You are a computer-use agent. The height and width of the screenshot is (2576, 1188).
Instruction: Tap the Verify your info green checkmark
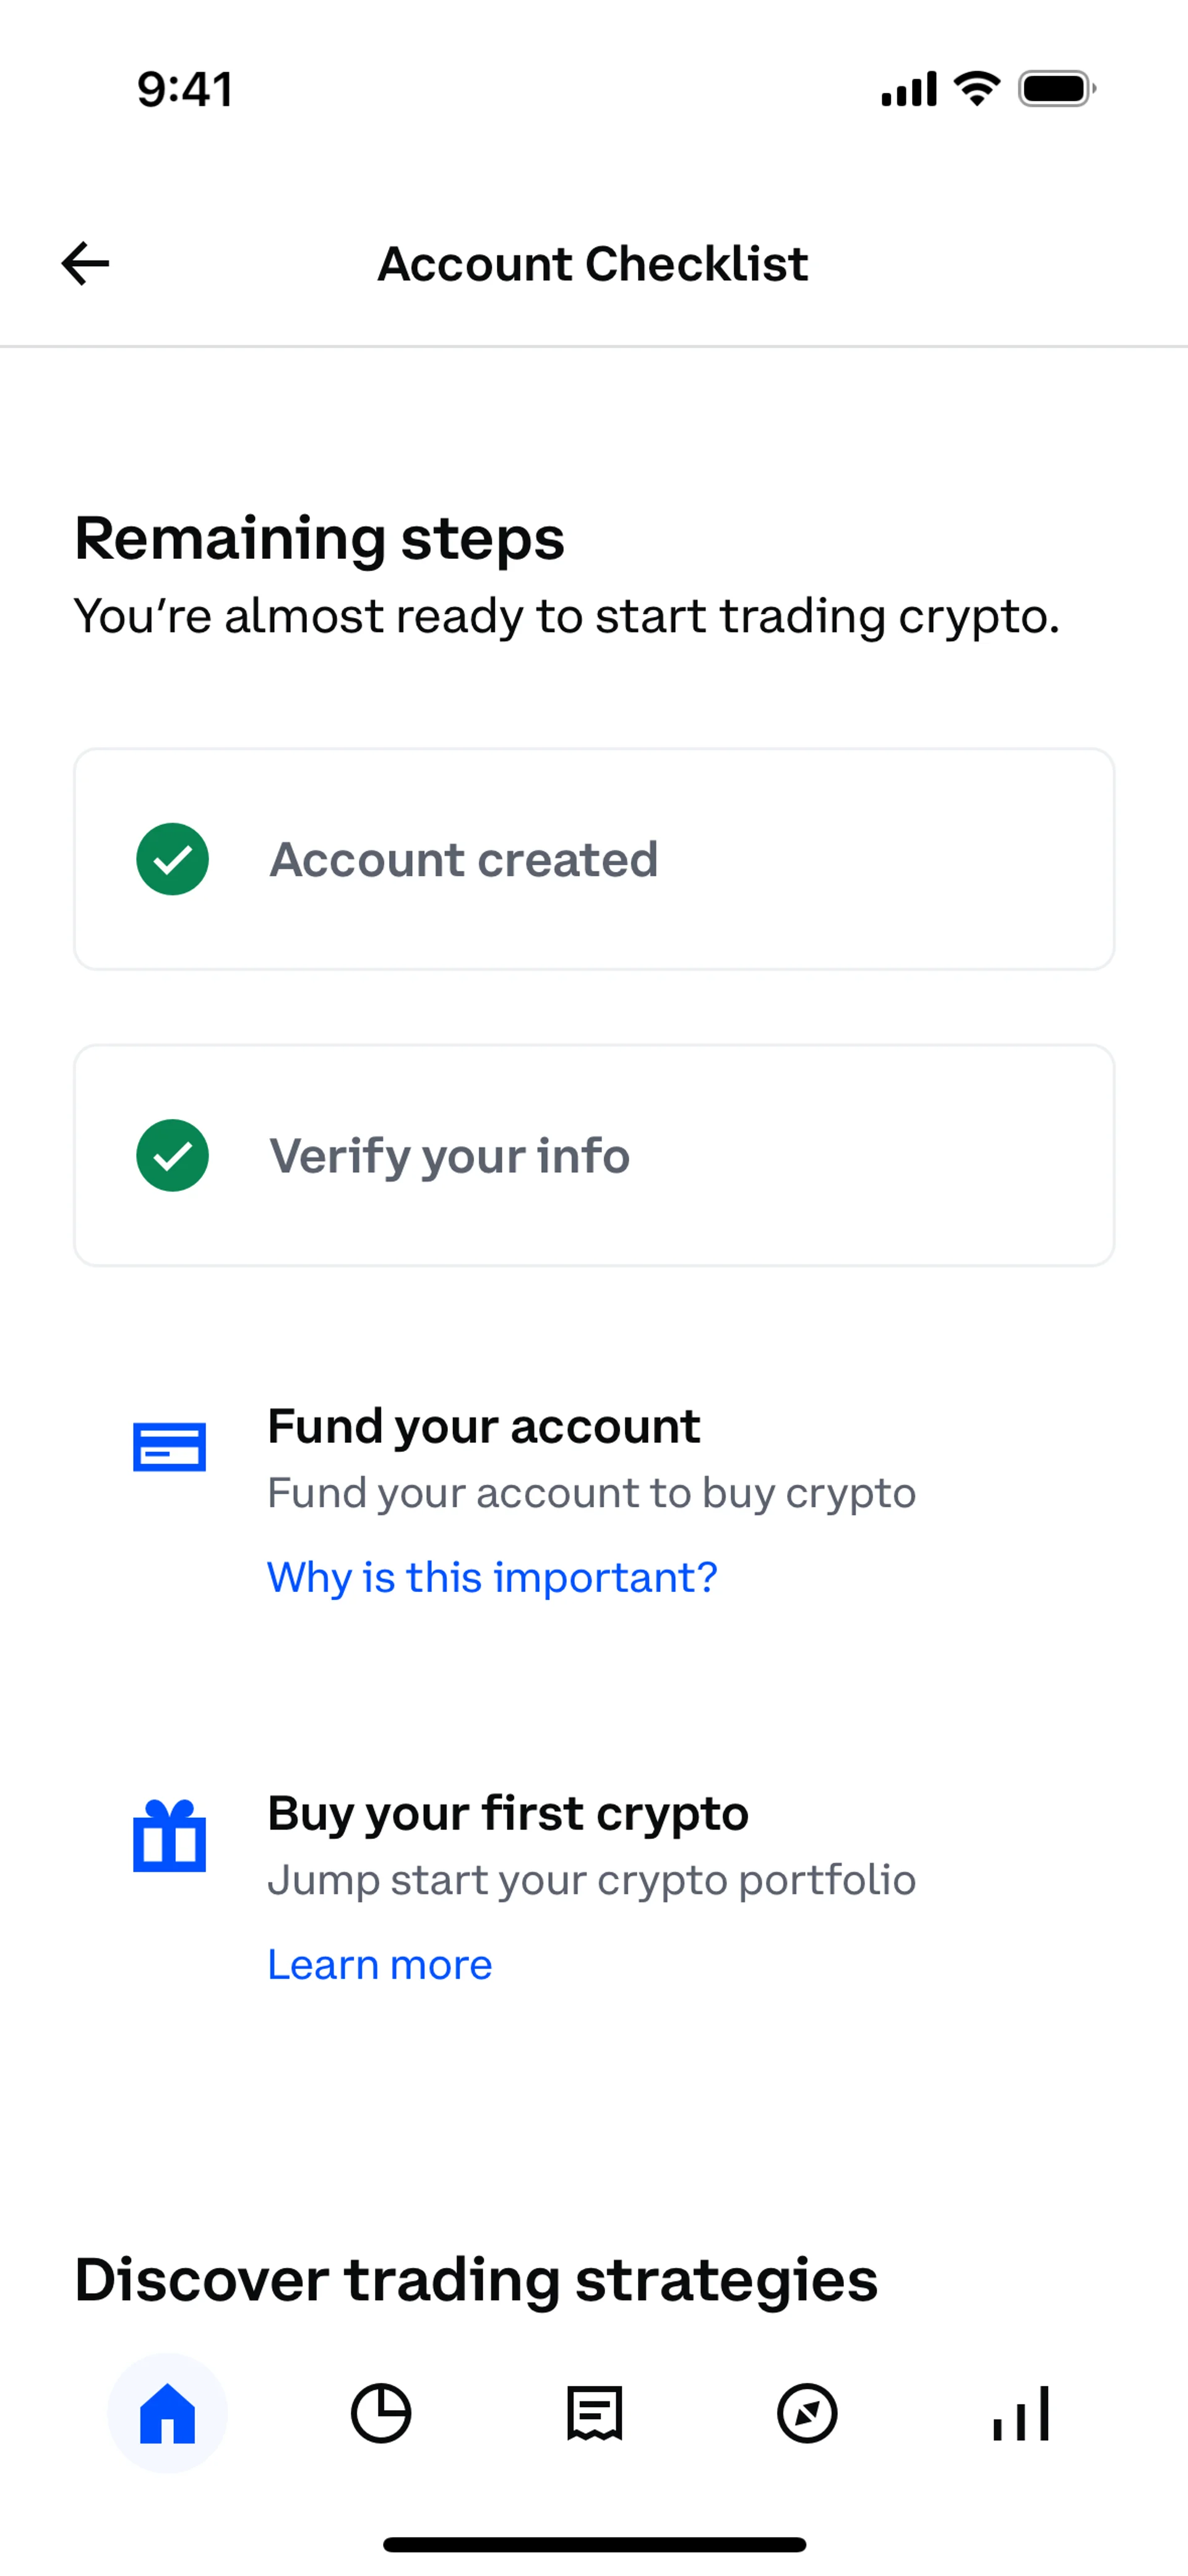173,1155
